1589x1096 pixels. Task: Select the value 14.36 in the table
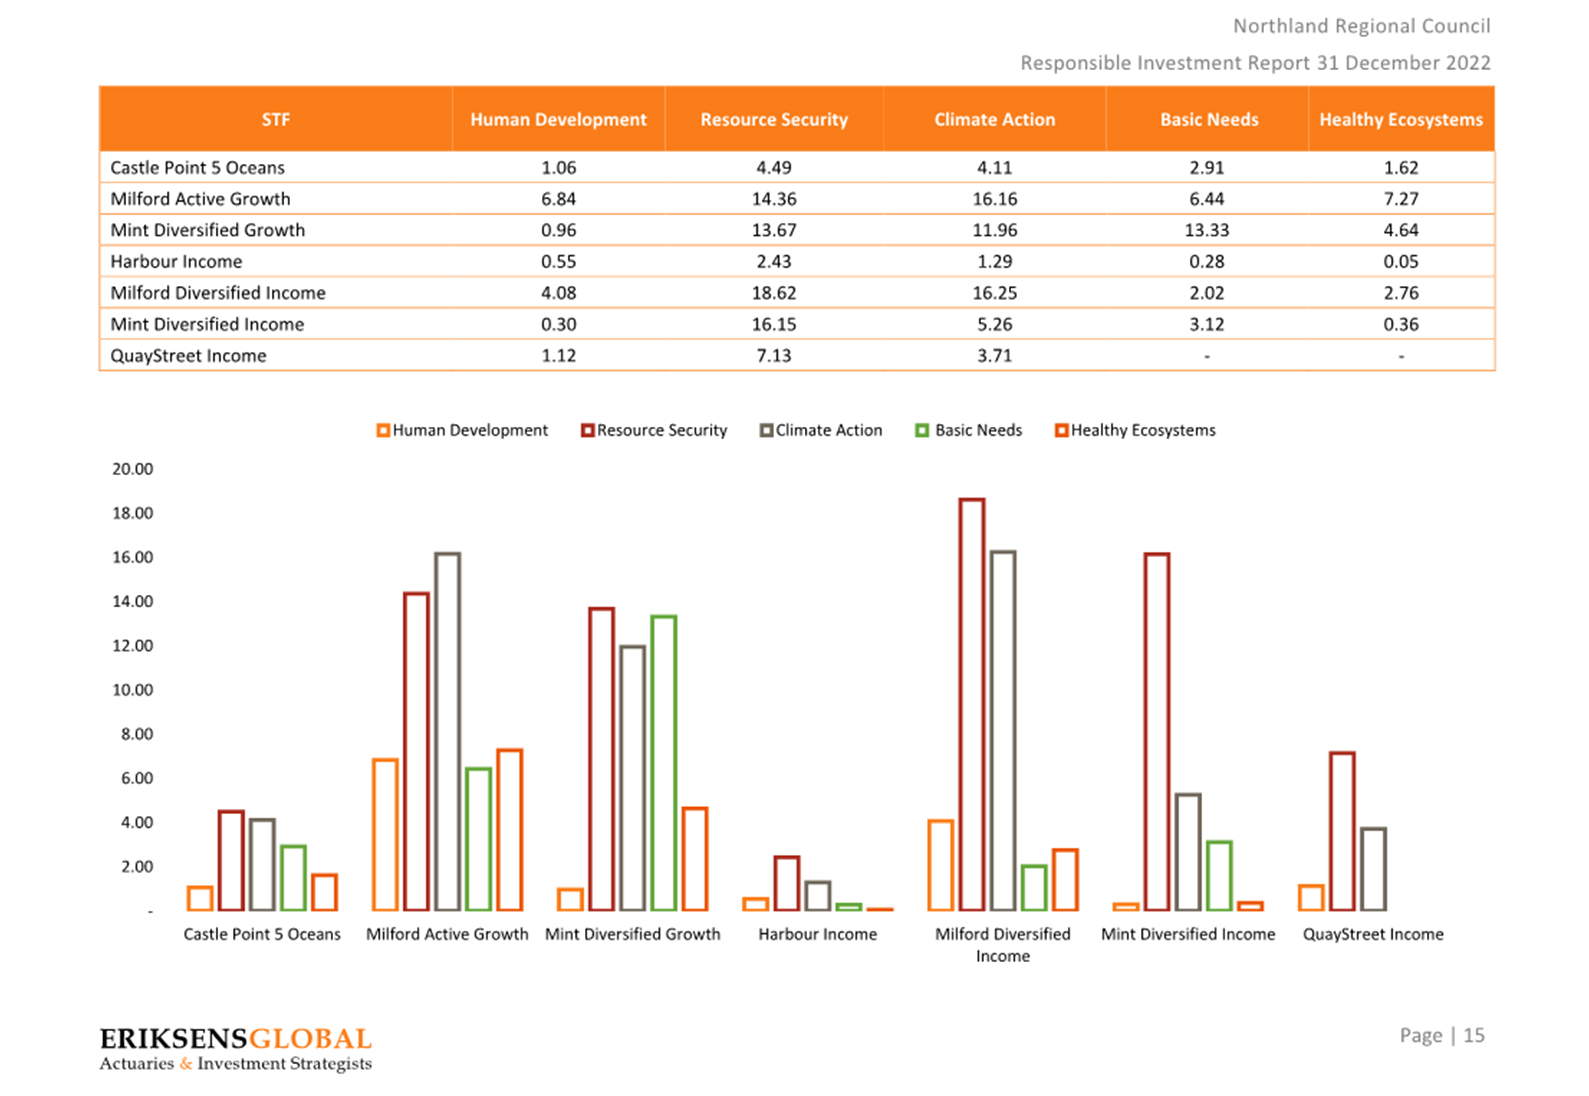click(x=774, y=199)
